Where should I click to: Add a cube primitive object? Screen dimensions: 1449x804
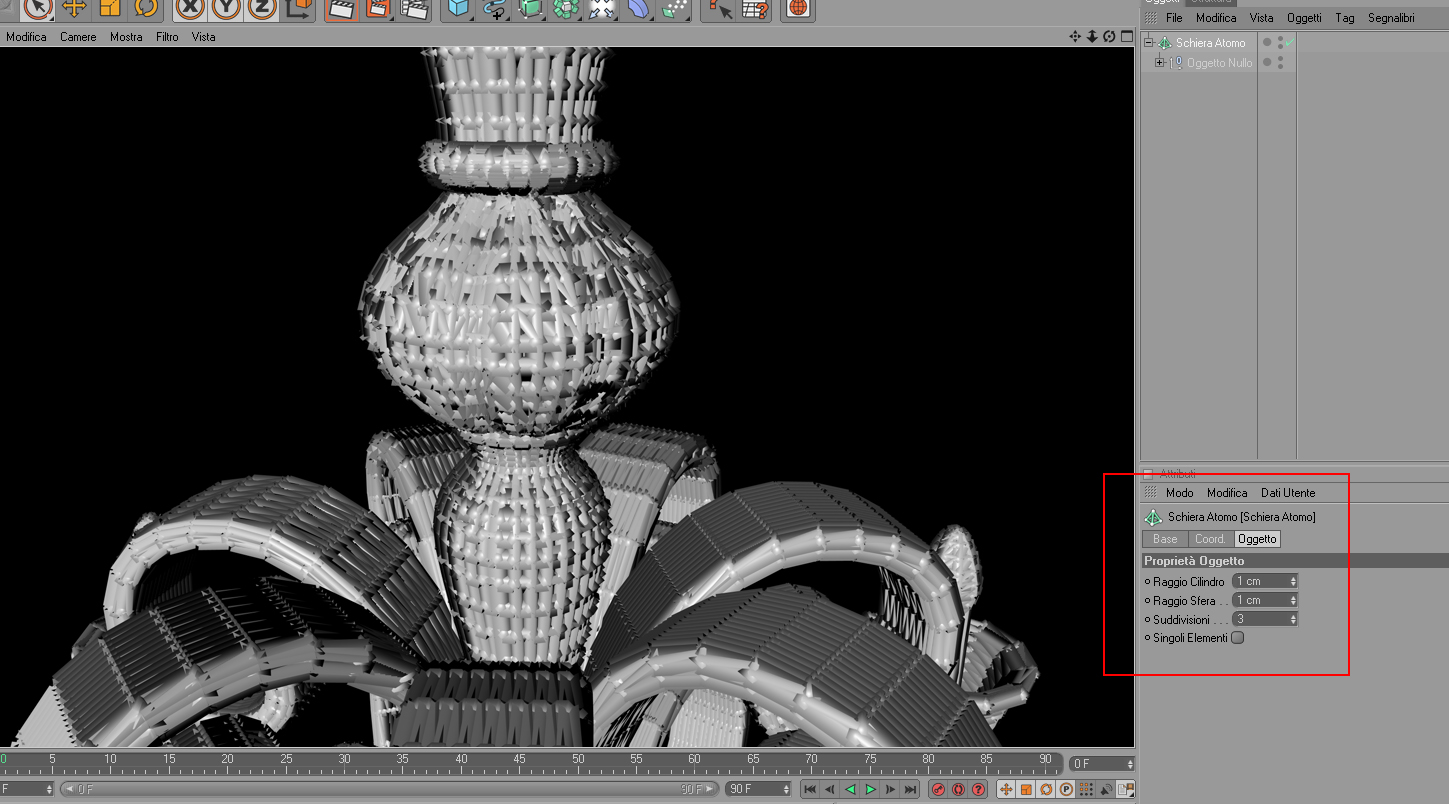tap(458, 8)
